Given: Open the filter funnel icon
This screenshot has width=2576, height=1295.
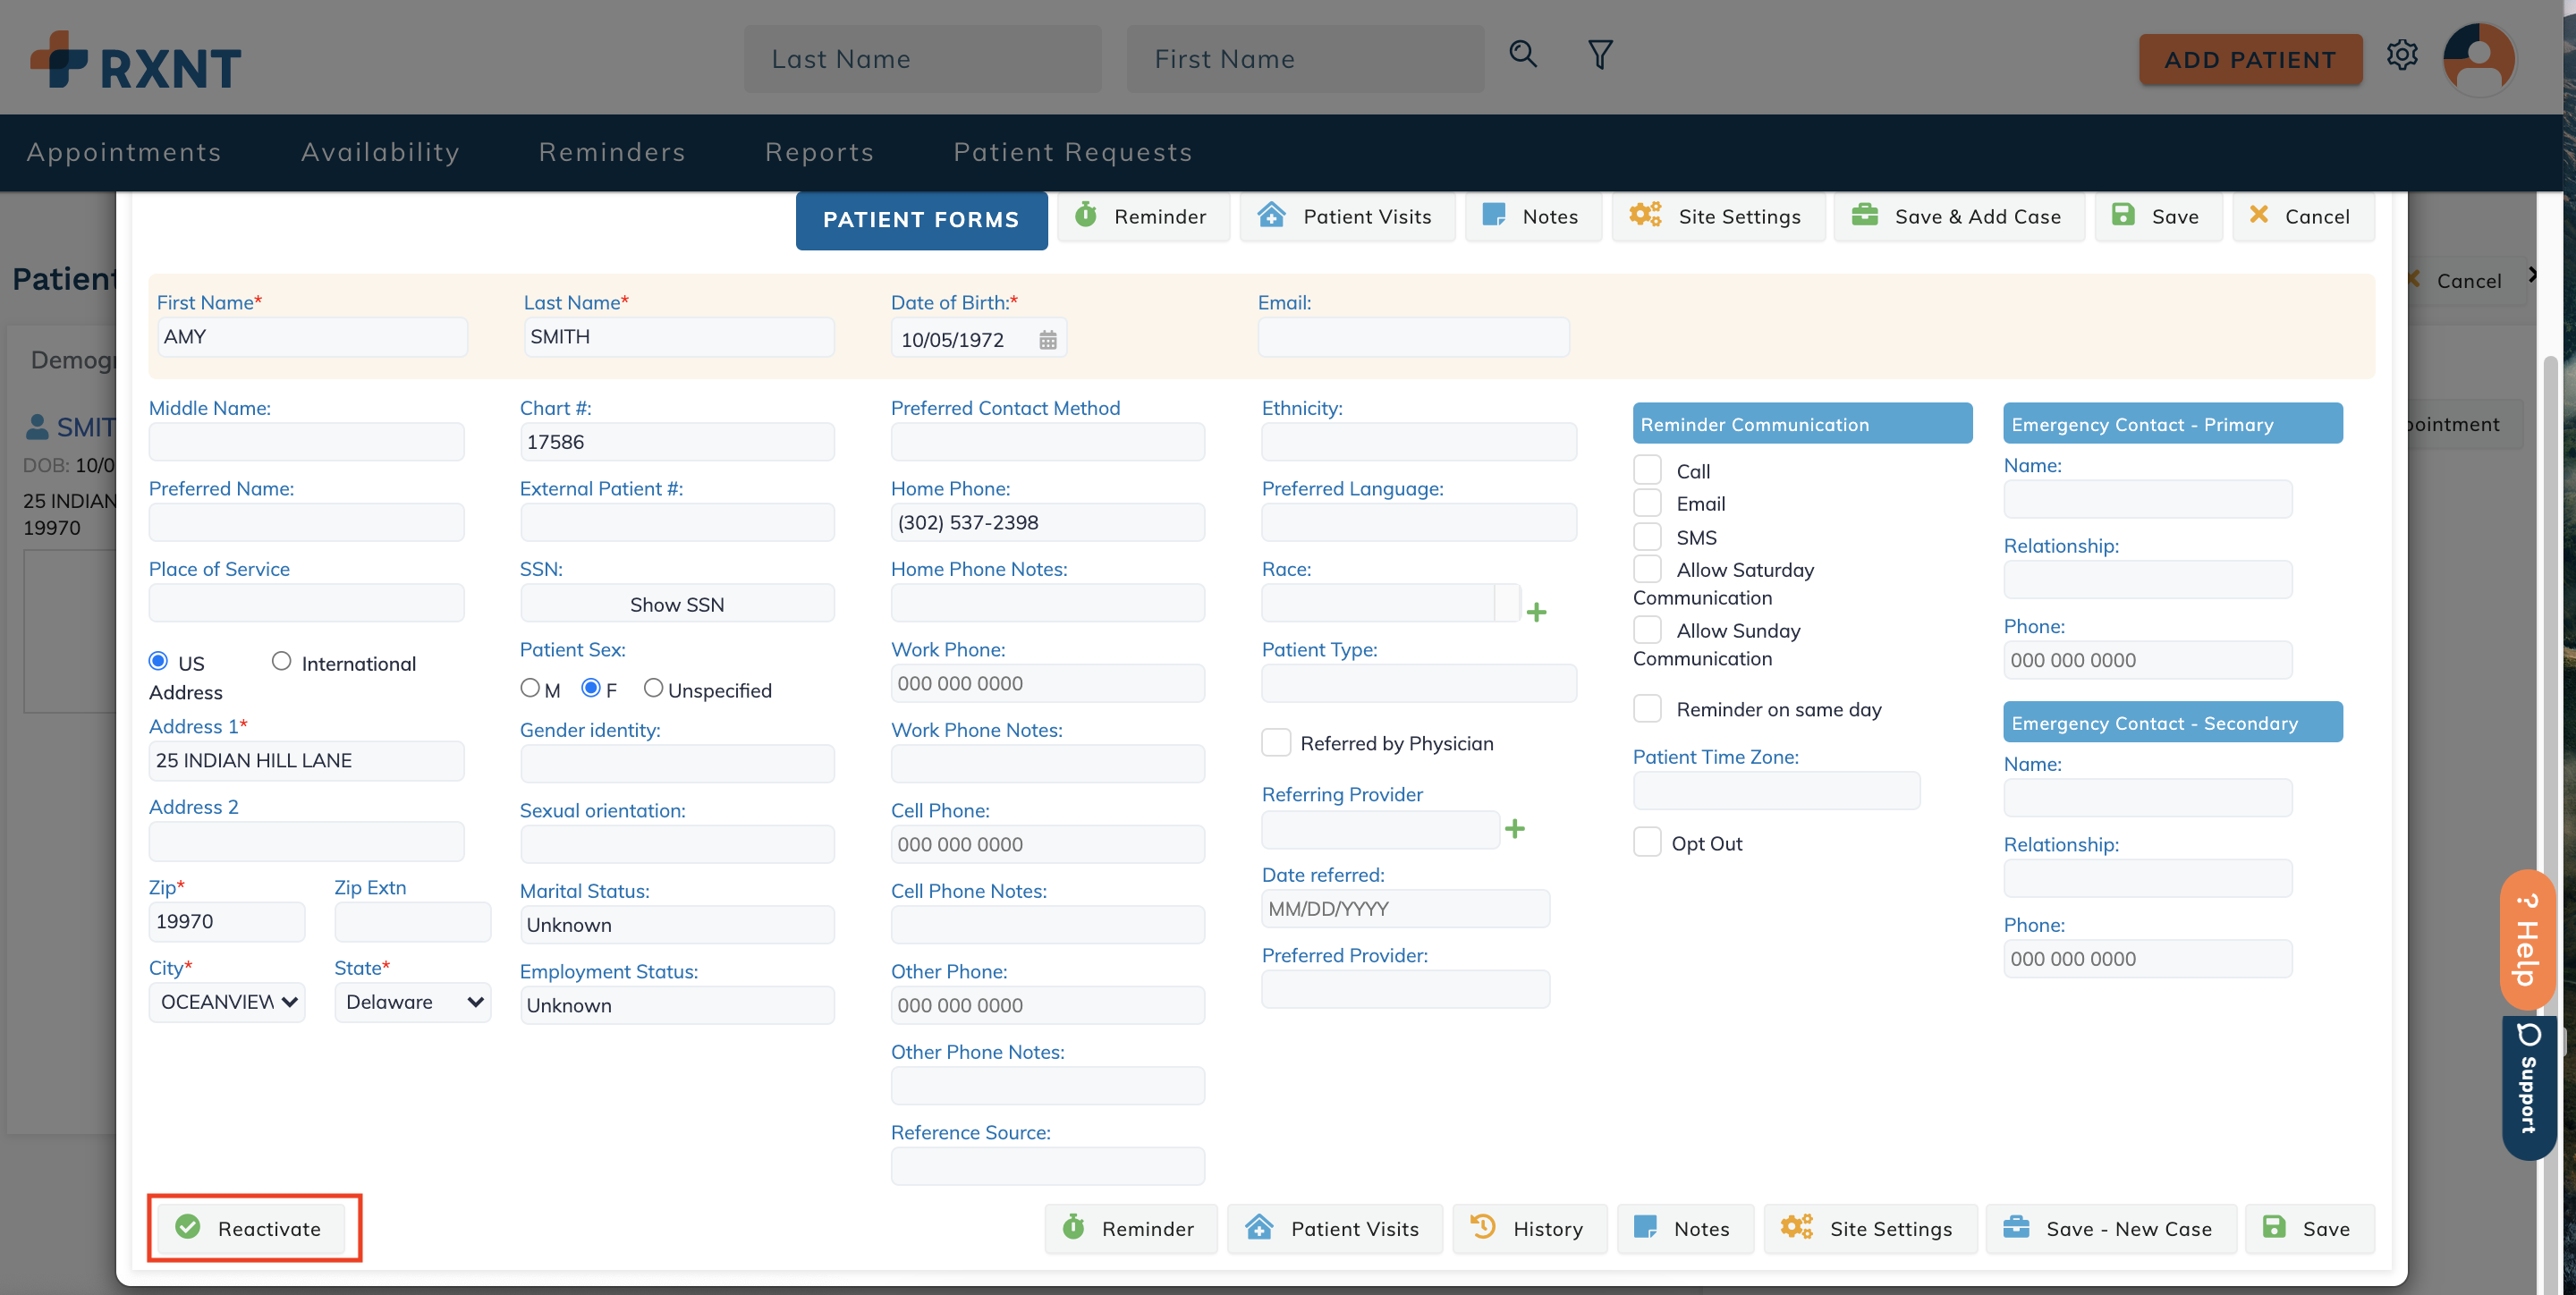Looking at the screenshot, I should click(1600, 54).
